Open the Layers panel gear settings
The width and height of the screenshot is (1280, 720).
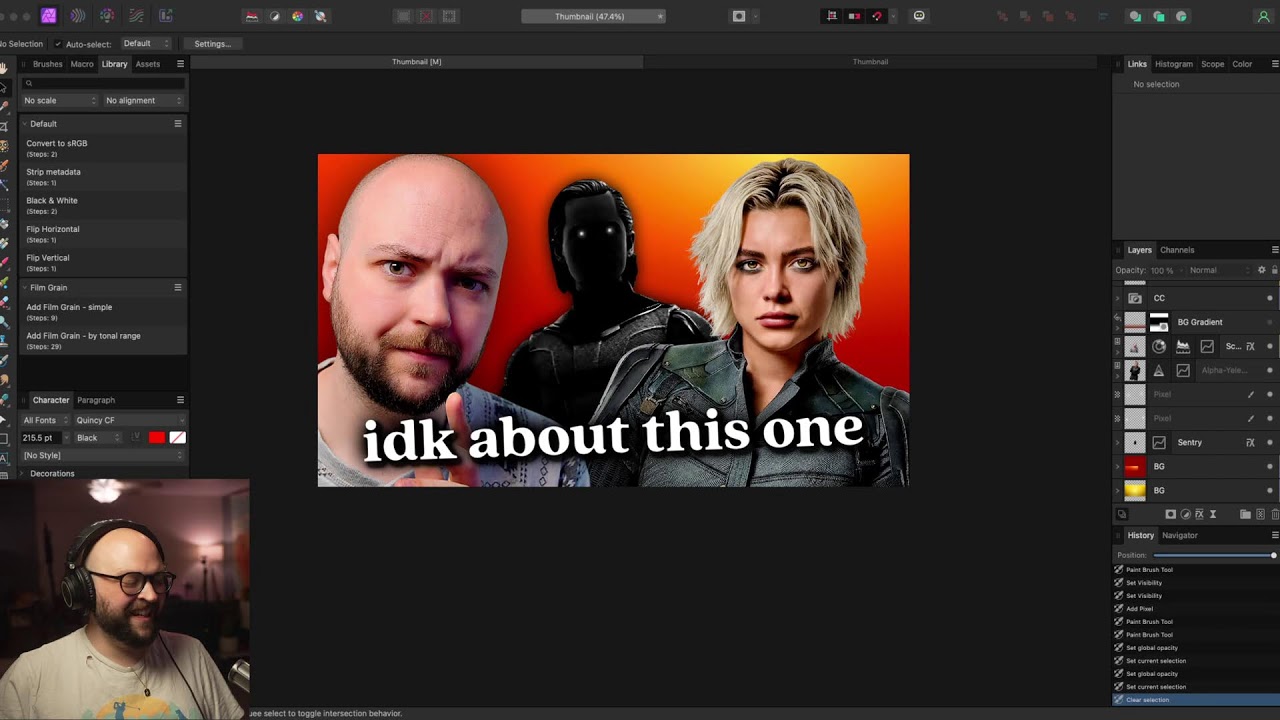click(1261, 270)
